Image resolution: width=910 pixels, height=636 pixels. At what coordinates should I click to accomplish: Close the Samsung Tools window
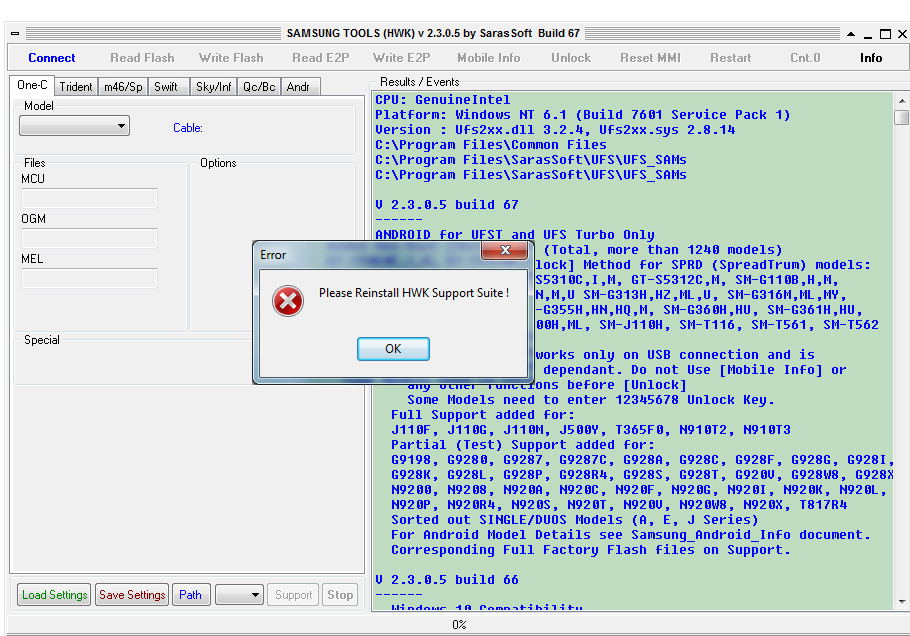(x=902, y=34)
